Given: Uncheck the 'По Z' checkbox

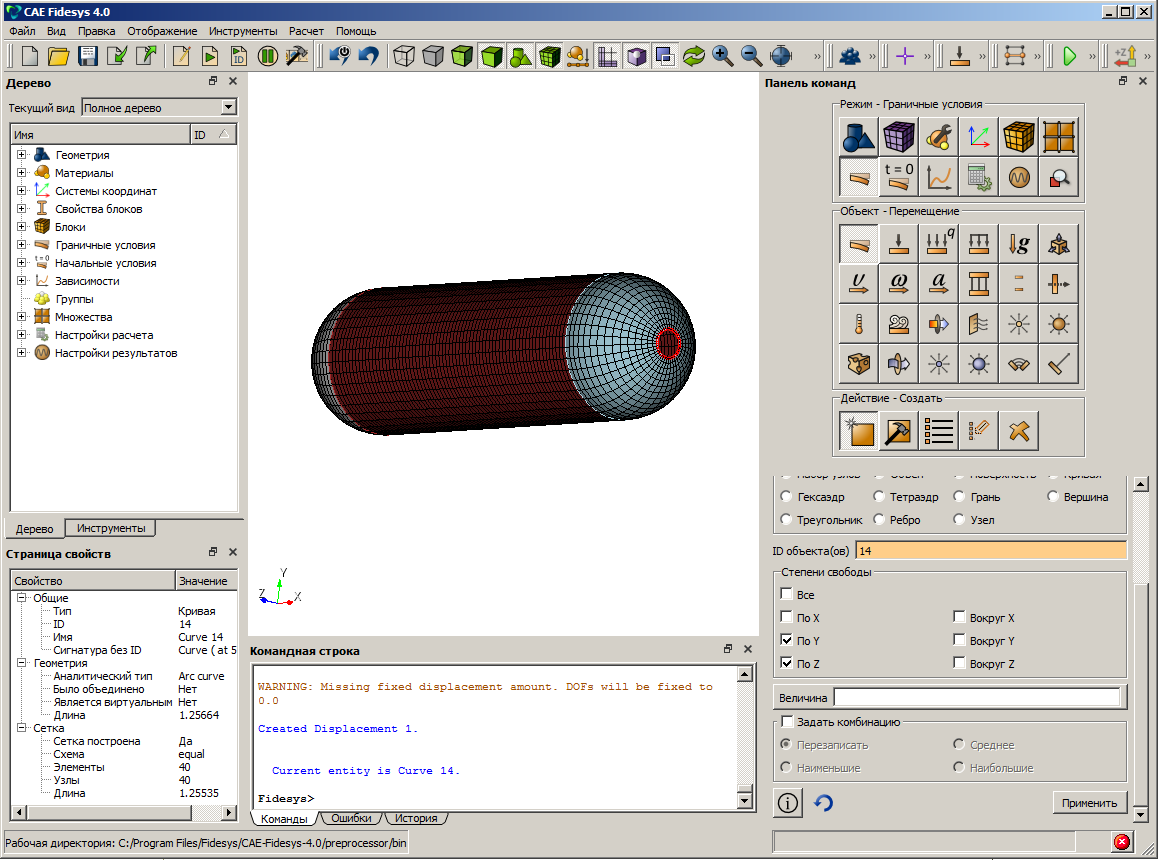Looking at the screenshot, I should [x=787, y=663].
